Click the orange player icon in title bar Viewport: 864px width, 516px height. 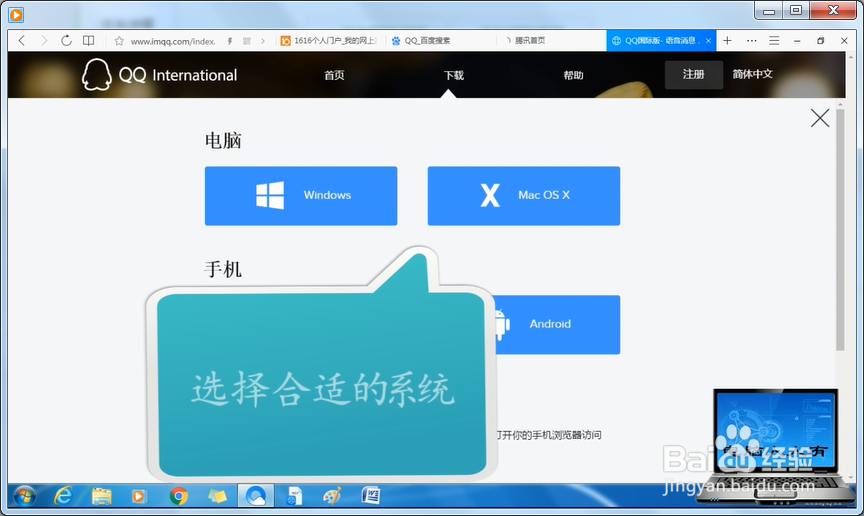click(x=16, y=15)
